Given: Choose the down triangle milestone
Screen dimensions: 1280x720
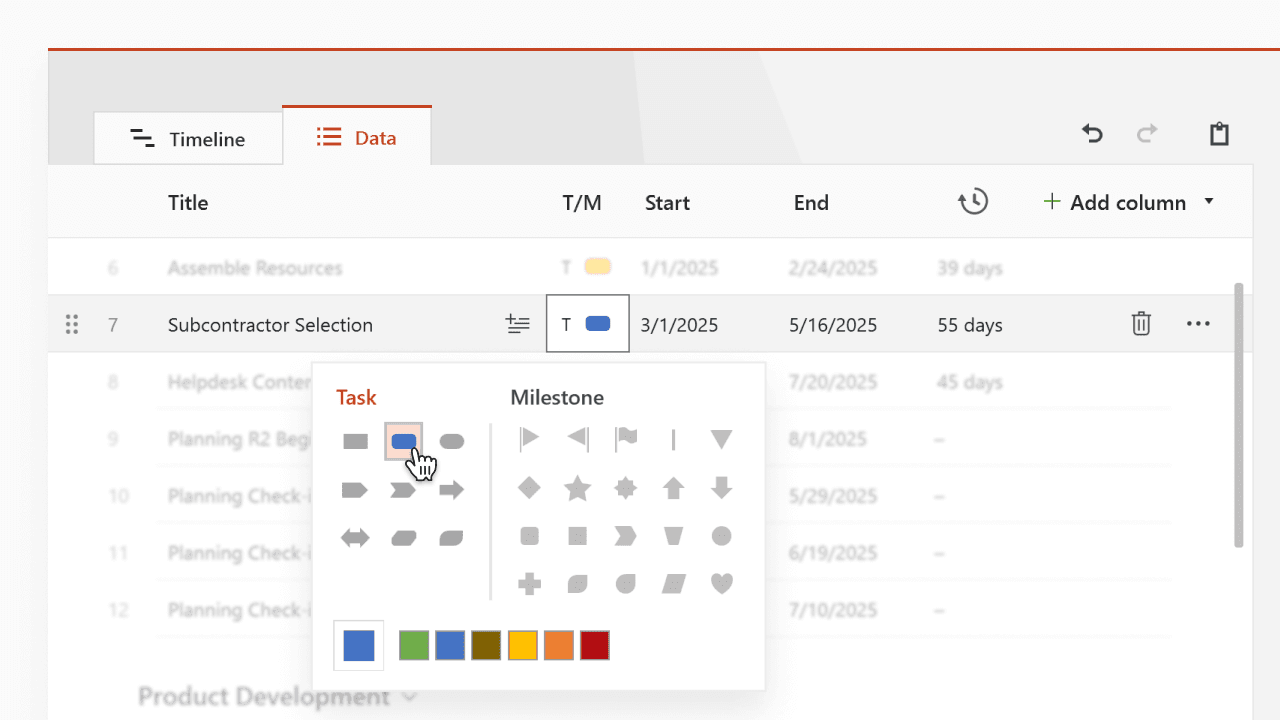Looking at the screenshot, I should tap(722, 439).
